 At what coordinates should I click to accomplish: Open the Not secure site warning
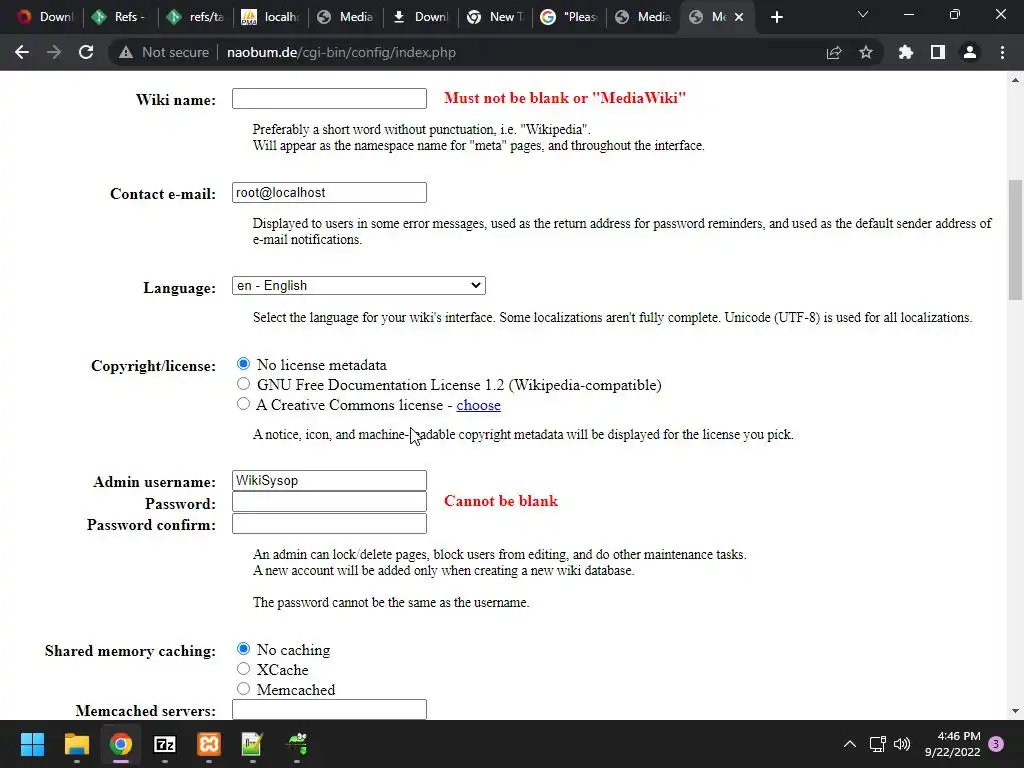click(x=164, y=52)
